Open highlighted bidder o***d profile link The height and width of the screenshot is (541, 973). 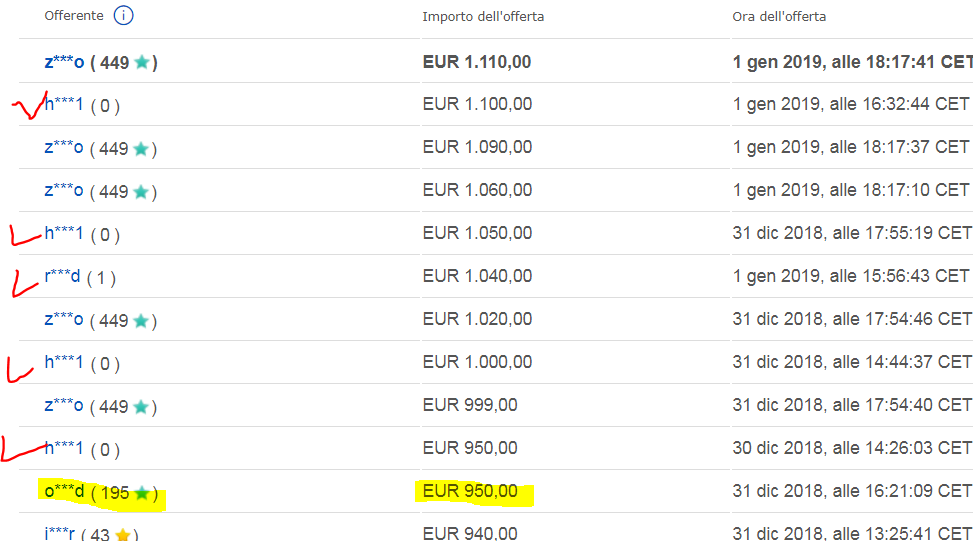click(x=65, y=491)
